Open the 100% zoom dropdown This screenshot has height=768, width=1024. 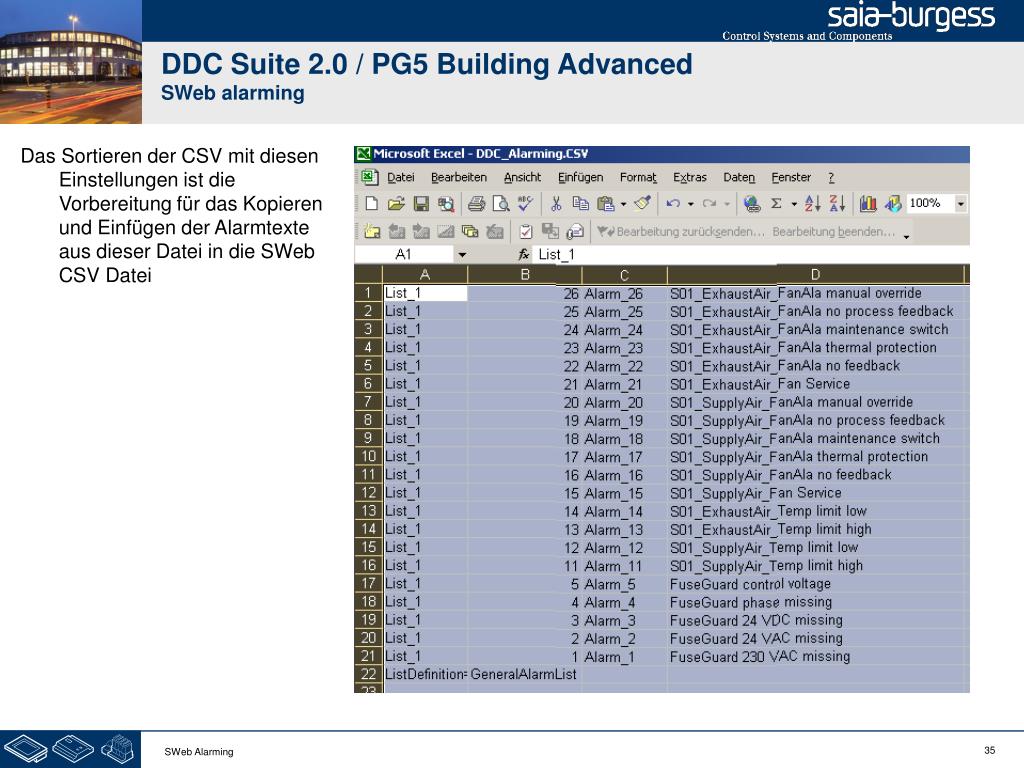[x=961, y=204]
